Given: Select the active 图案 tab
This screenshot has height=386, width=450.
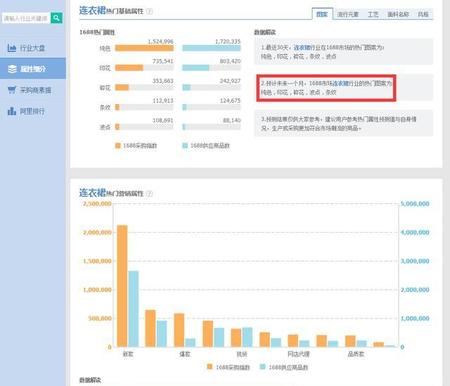Looking at the screenshot, I should click(x=322, y=14).
